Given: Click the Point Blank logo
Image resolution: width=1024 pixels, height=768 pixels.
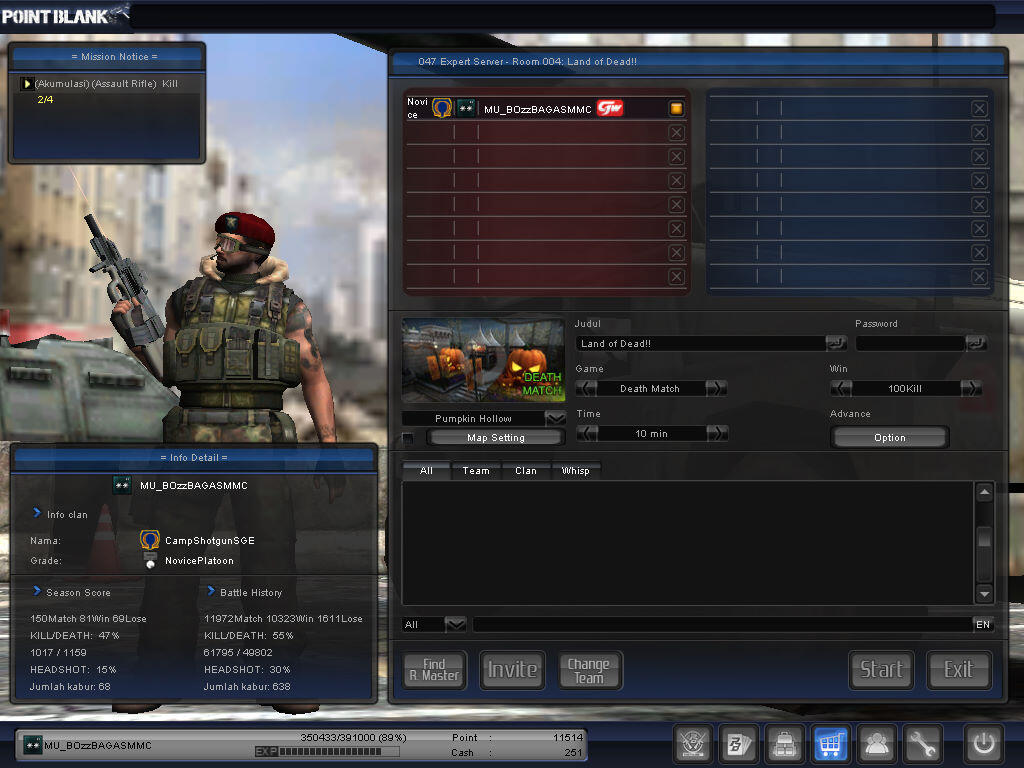Looking at the screenshot, I should [x=65, y=15].
